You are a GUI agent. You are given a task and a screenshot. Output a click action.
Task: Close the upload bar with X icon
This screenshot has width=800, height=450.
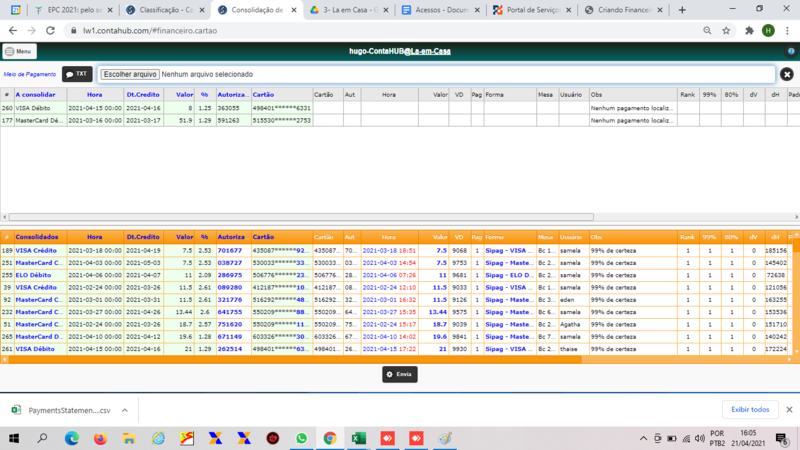pos(787,74)
